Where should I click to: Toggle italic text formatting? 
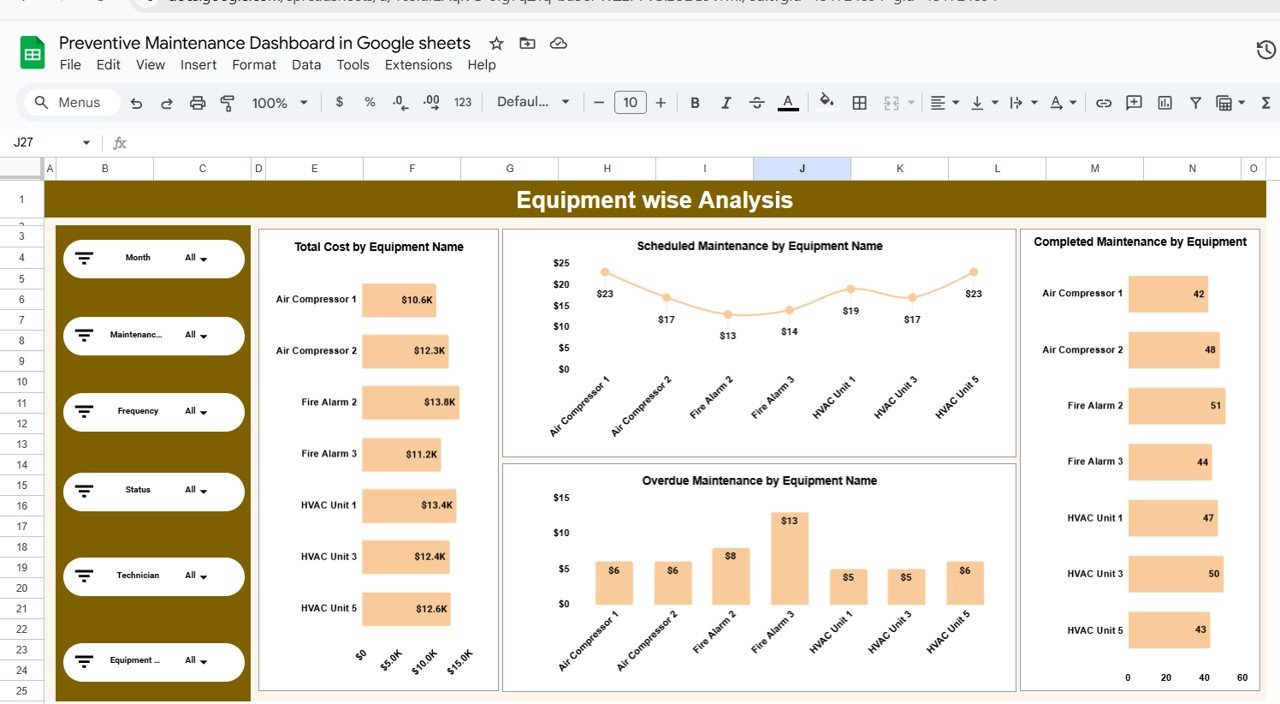726,102
